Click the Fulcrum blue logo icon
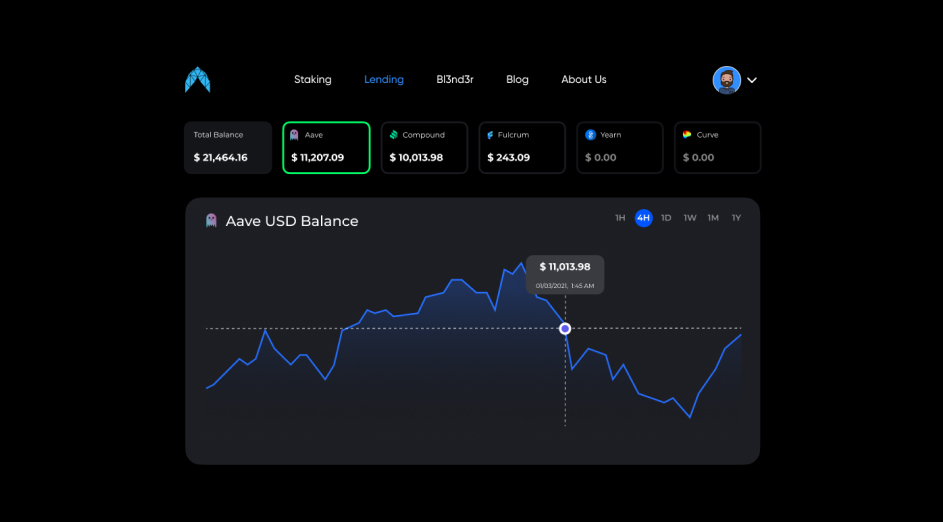The image size is (943, 522). pyautogui.click(x=490, y=135)
